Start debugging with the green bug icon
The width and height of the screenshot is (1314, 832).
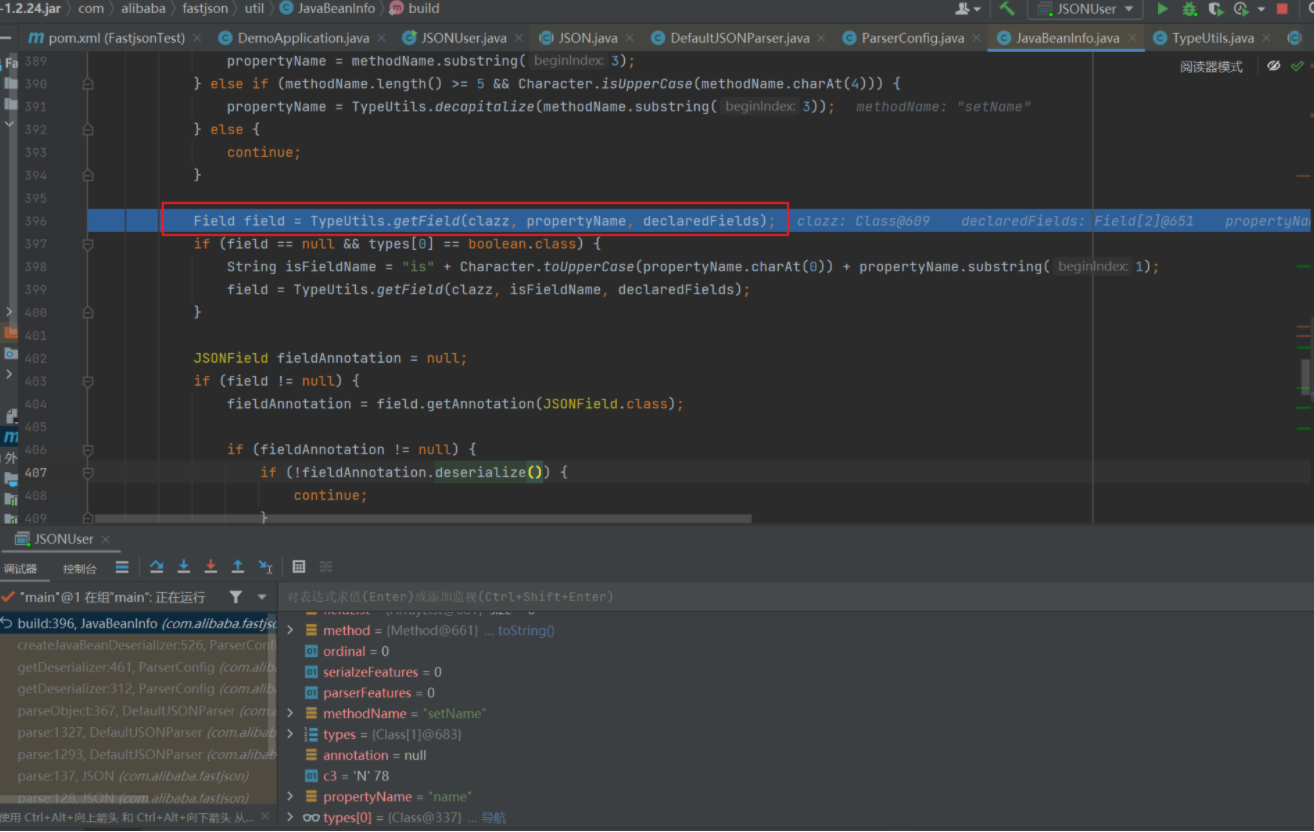[x=1189, y=9]
